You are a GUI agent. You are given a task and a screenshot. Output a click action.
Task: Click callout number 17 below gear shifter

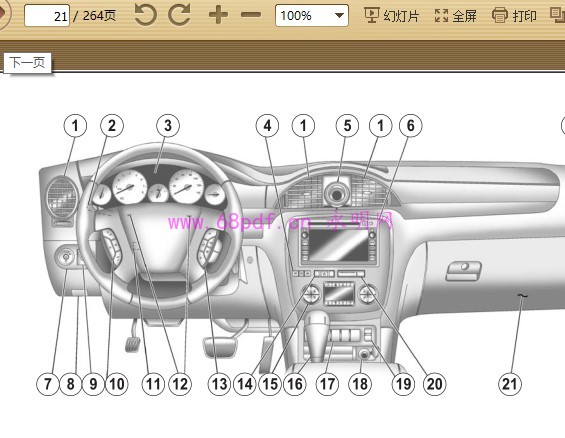pos(328,384)
